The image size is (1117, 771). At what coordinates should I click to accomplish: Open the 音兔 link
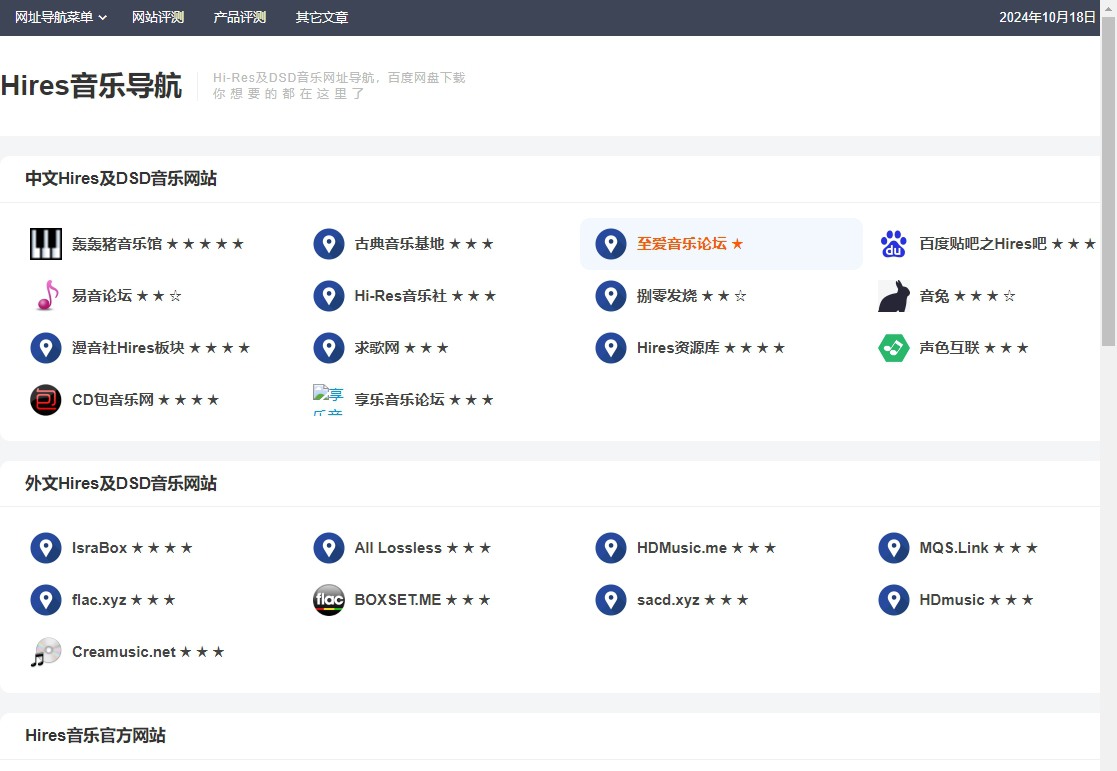coord(967,296)
